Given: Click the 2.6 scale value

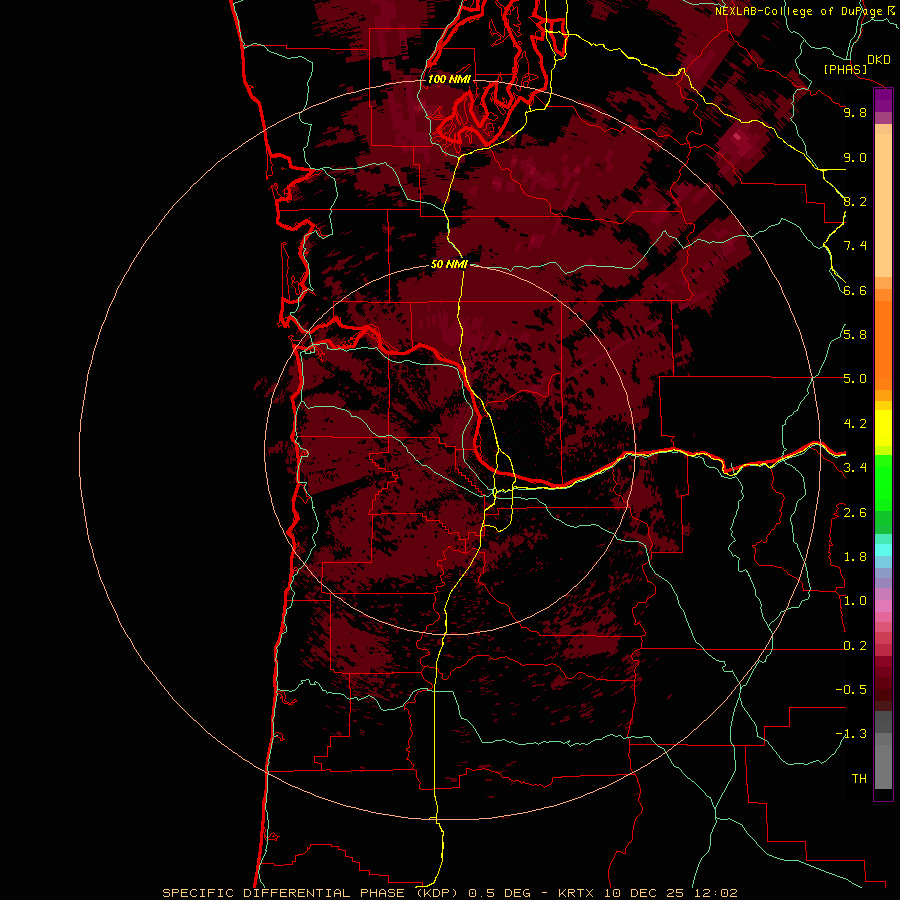Looking at the screenshot, I should pyautogui.click(x=855, y=513).
